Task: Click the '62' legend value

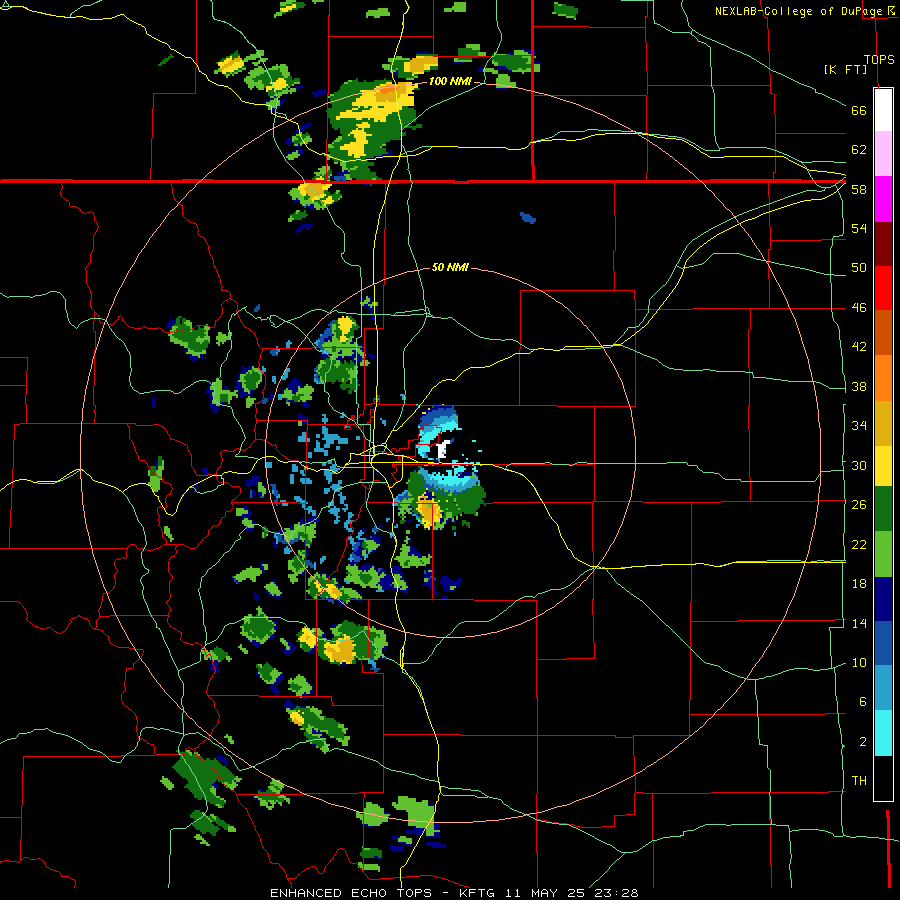Action: click(x=859, y=150)
